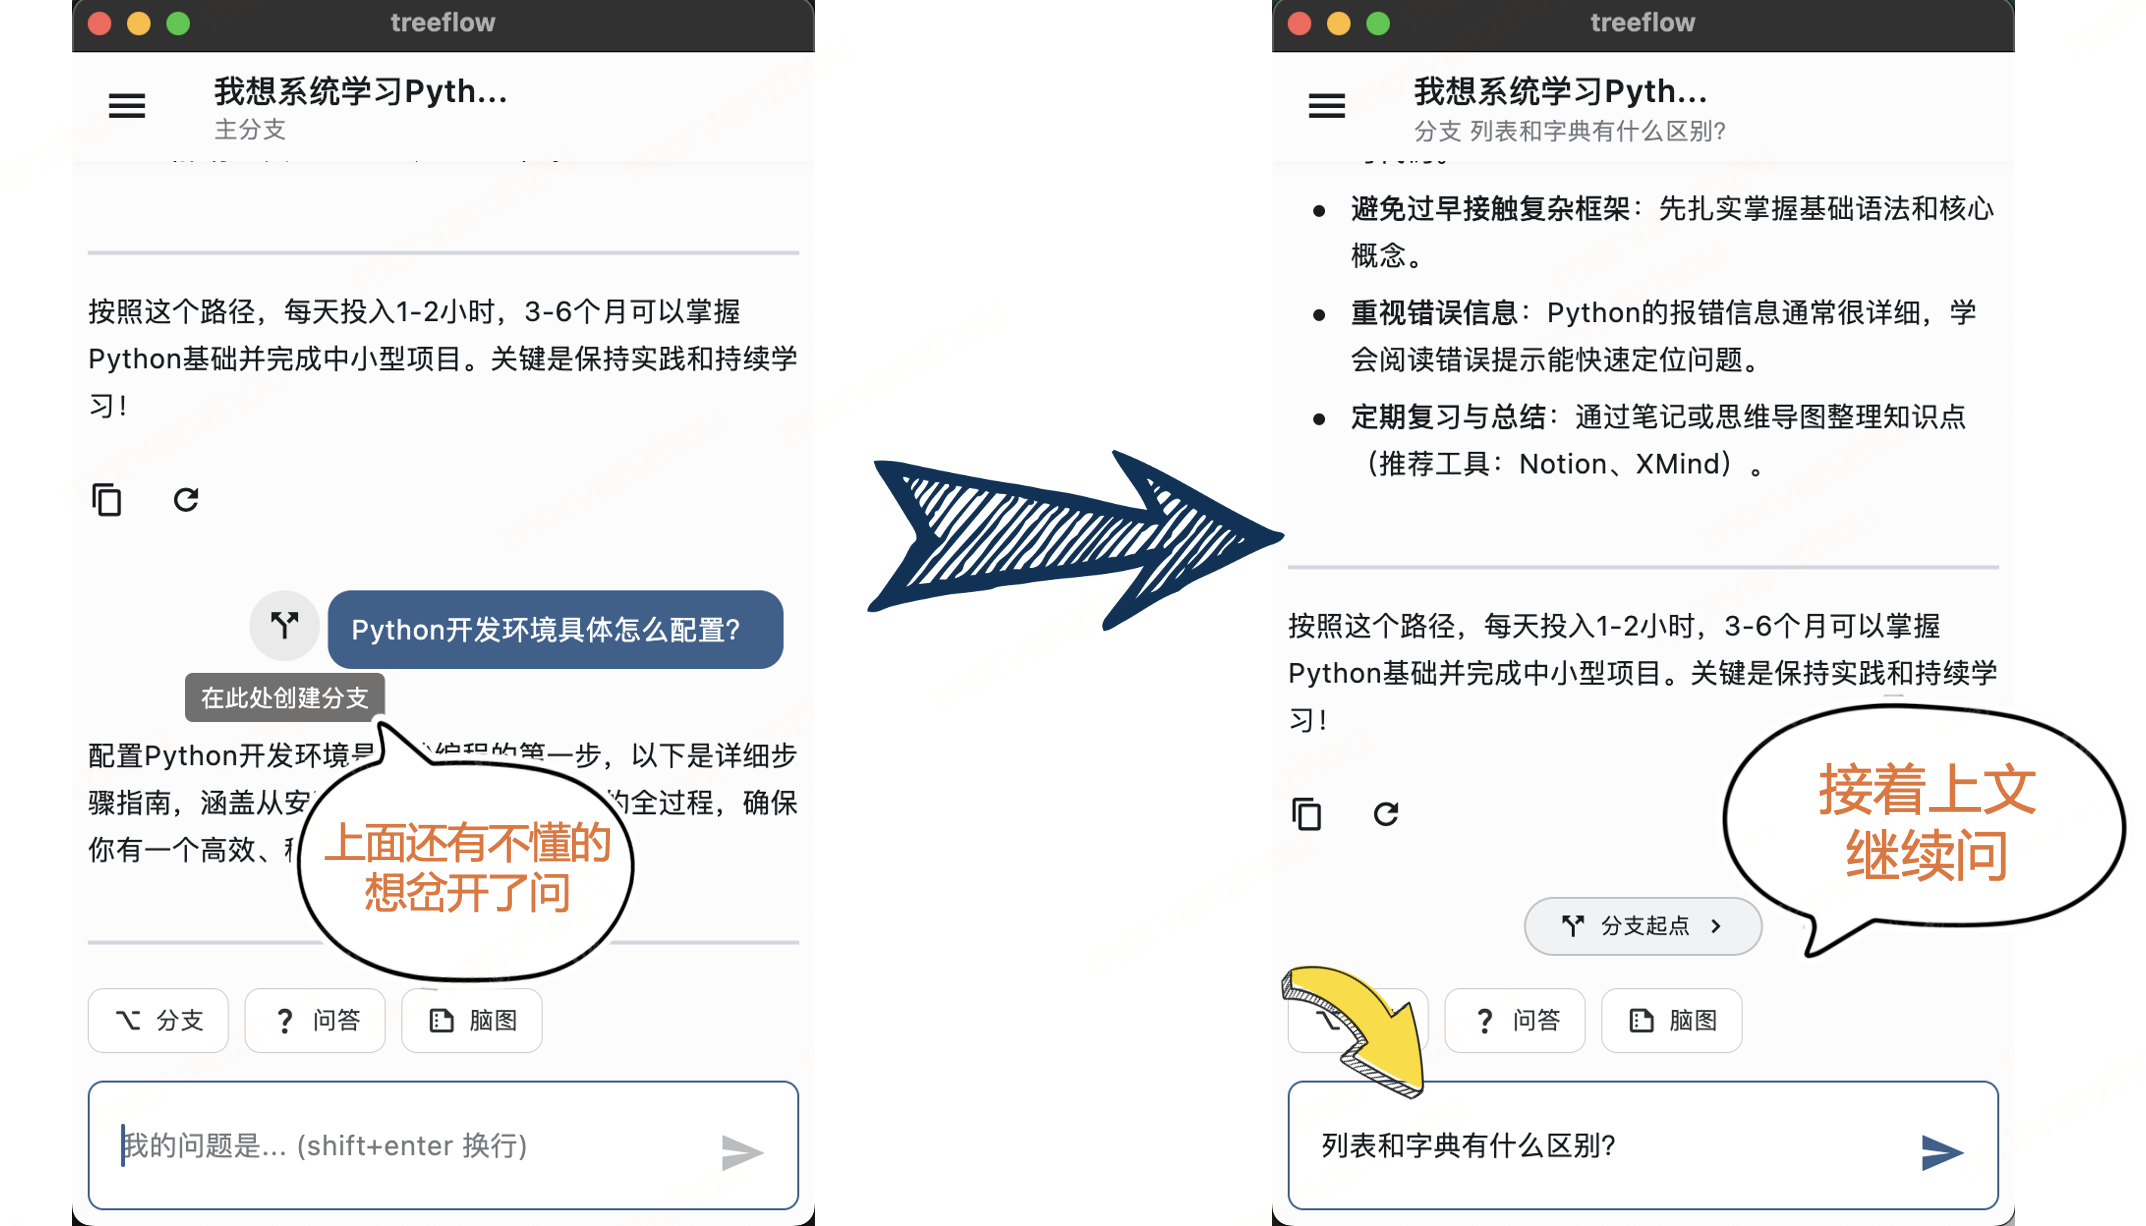Screen dimensions: 2146x1226
Task: Switch to 脑图 mode in right window
Action: click(1672, 1020)
